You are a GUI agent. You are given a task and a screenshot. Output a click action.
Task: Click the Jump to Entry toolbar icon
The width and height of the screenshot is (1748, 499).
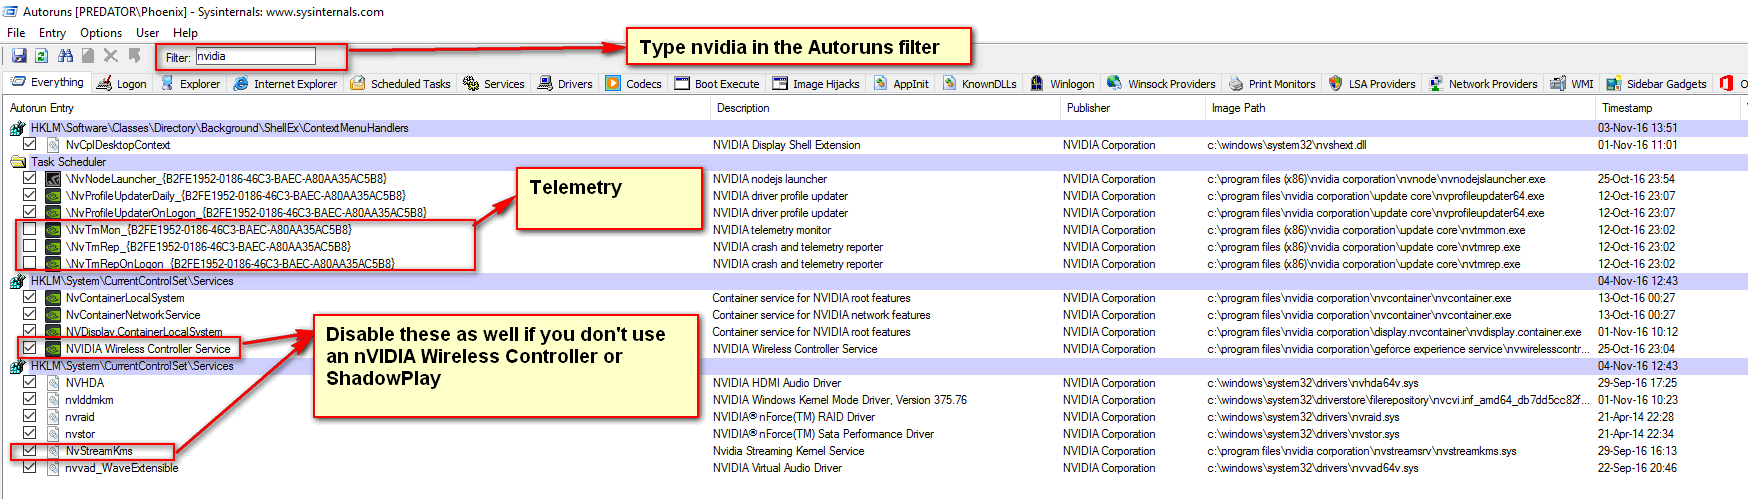pos(134,56)
